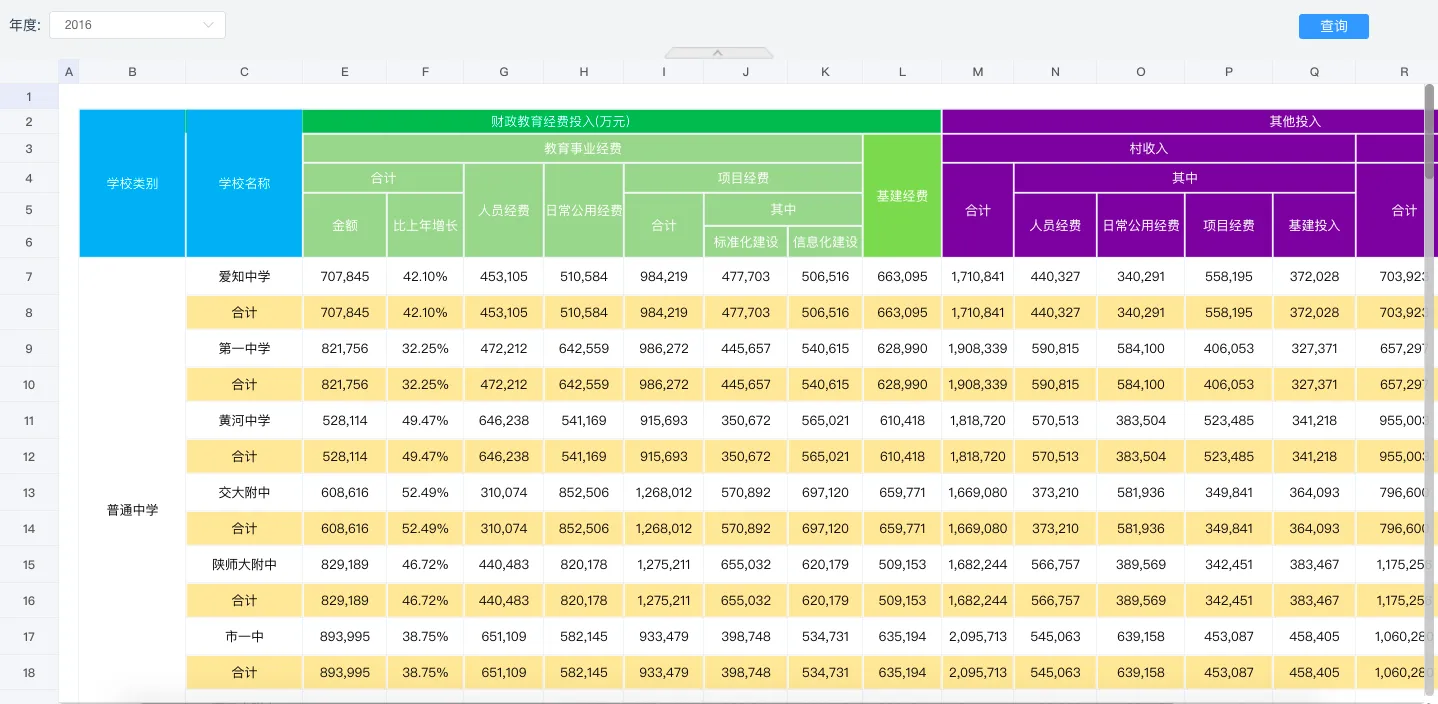The image size is (1438, 704).
Task: Select column R header
Action: click(1403, 72)
